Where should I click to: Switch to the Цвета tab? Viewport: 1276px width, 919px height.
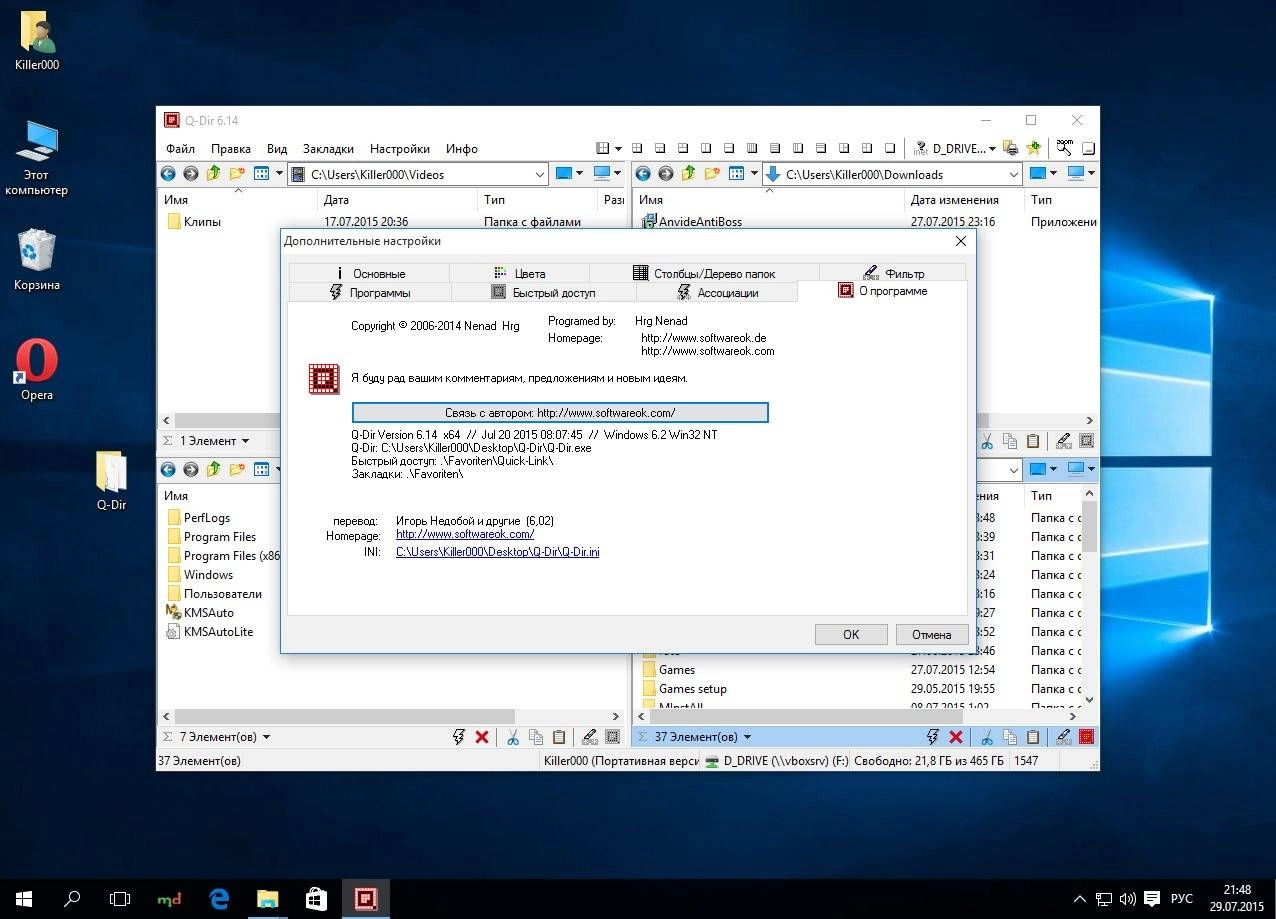(x=519, y=273)
